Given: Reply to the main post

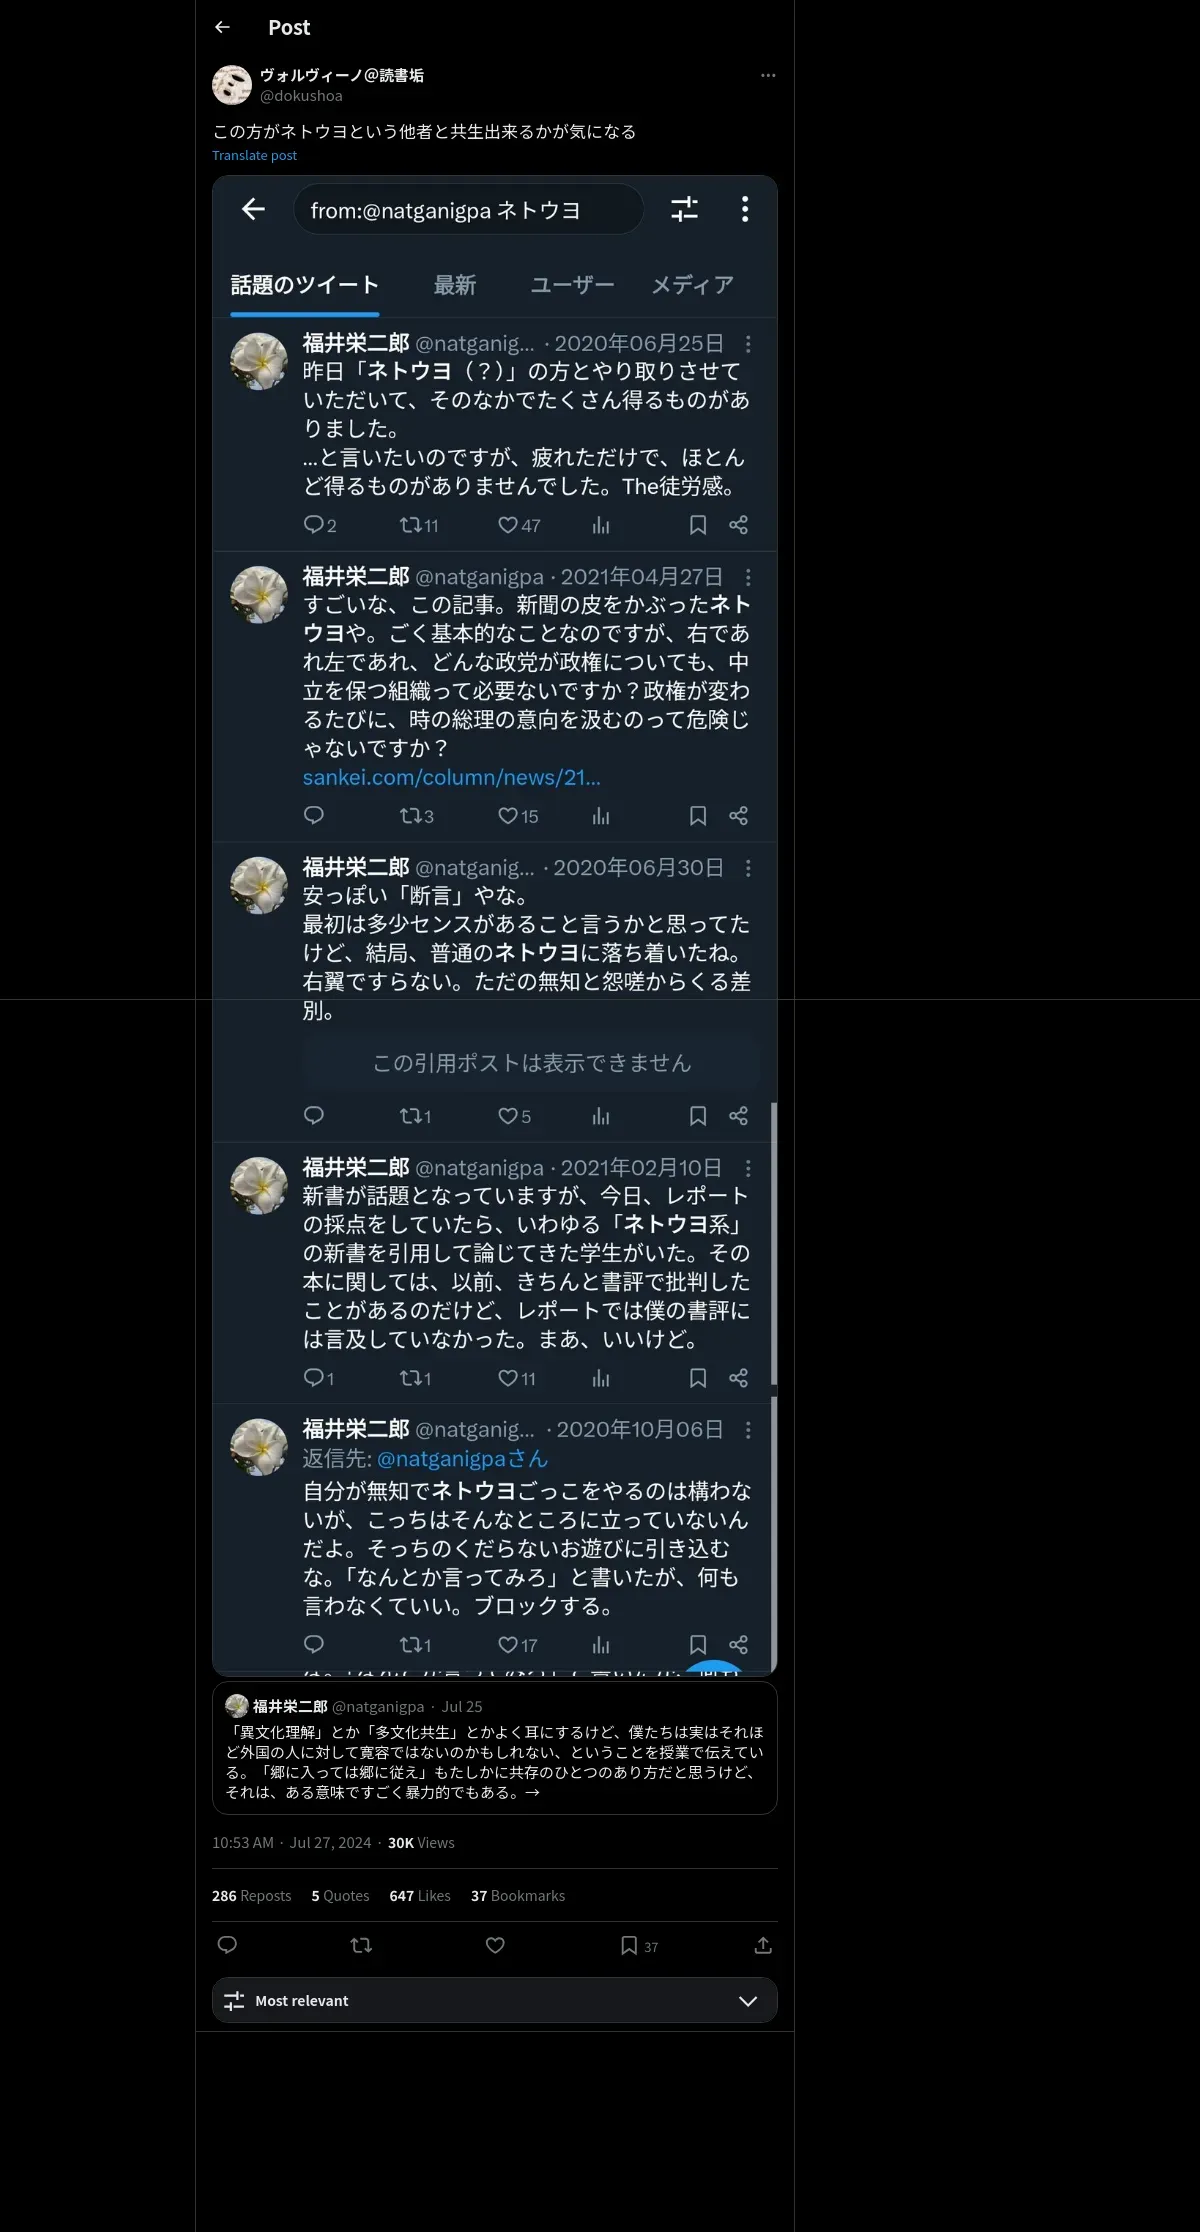Looking at the screenshot, I should (x=227, y=1944).
